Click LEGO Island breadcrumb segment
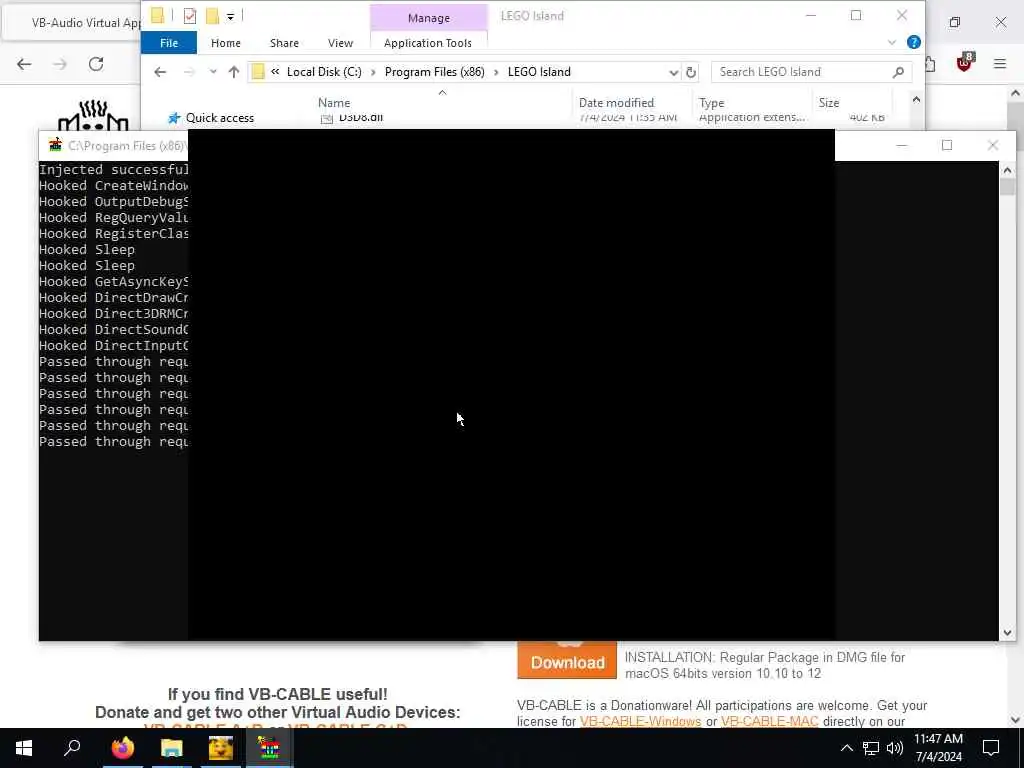The height and width of the screenshot is (768, 1024). coord(539,72)
